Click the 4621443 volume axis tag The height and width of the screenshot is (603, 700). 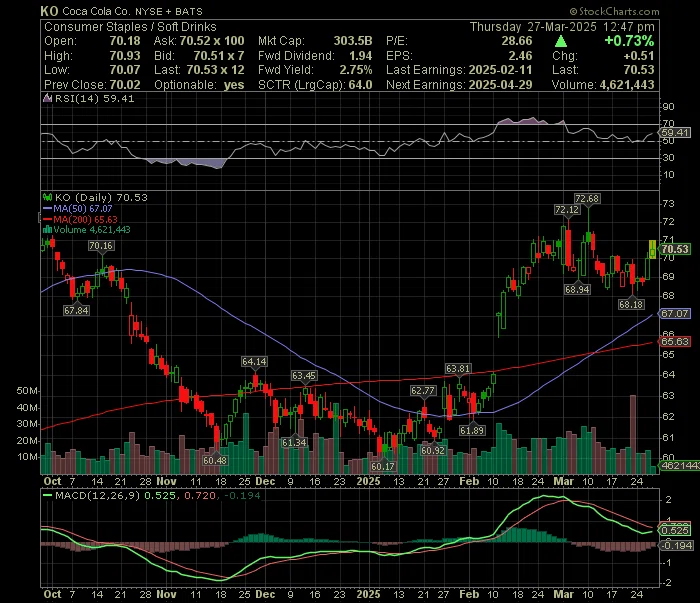679,466
